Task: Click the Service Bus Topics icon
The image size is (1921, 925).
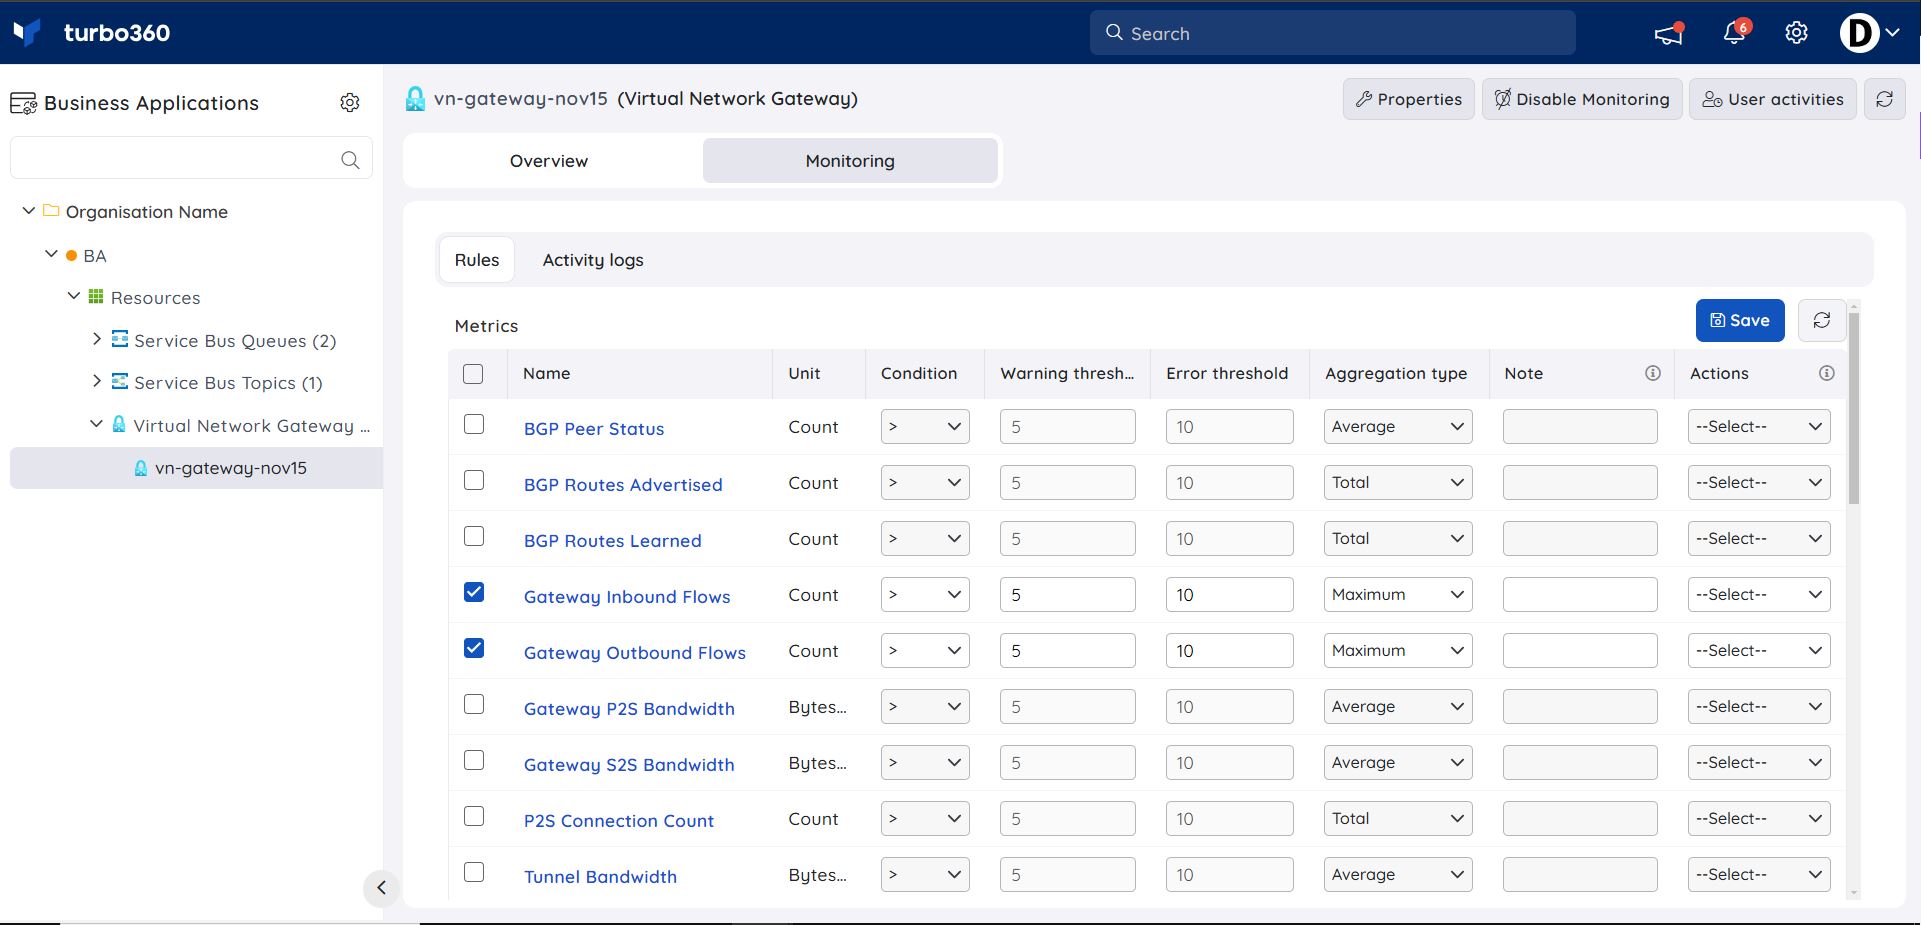Action: 120,381
